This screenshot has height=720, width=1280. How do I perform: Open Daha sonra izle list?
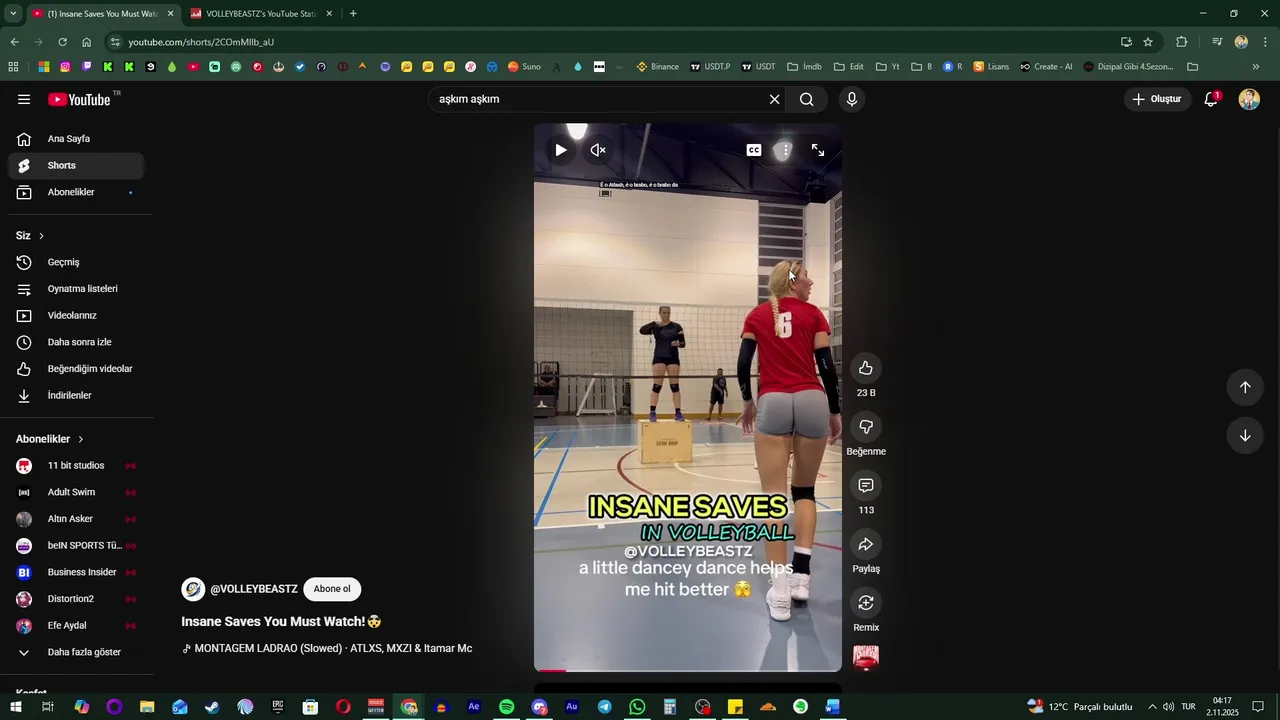click(77, 342)
